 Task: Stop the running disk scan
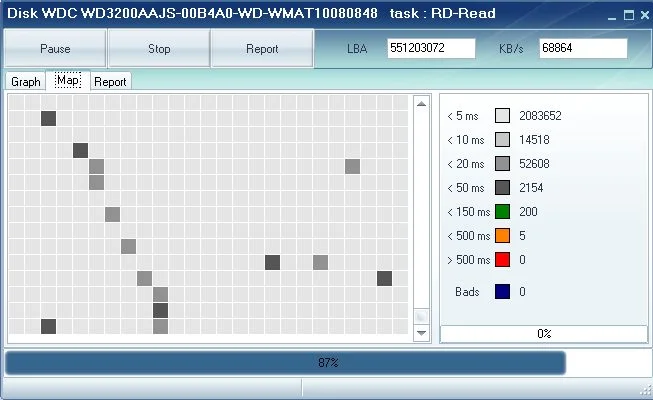pyautogui.click(x=159, y=48)
